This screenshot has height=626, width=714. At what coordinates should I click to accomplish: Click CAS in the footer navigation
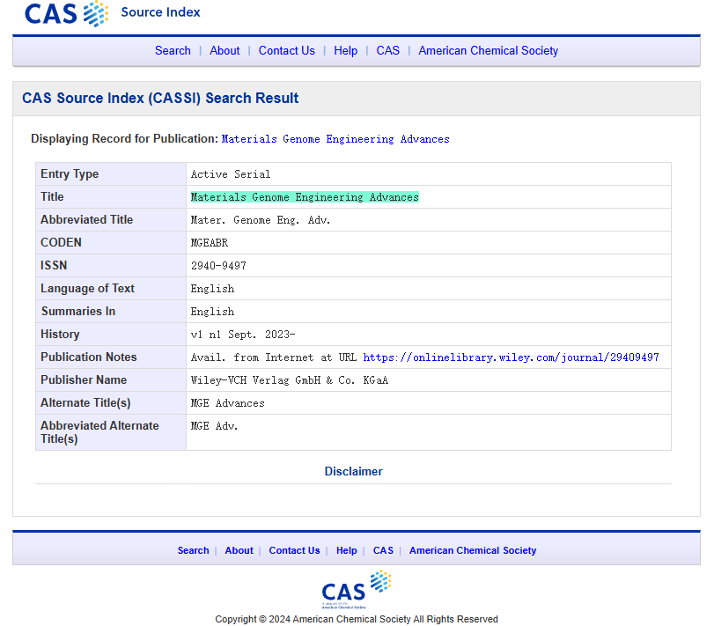[x=383, y=550]
